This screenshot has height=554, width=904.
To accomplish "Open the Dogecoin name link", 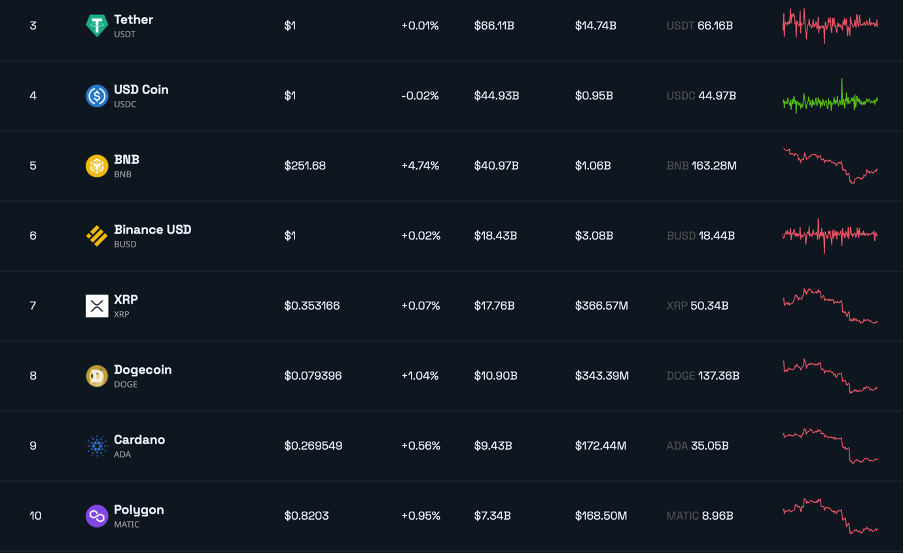I will pos(143,370).
